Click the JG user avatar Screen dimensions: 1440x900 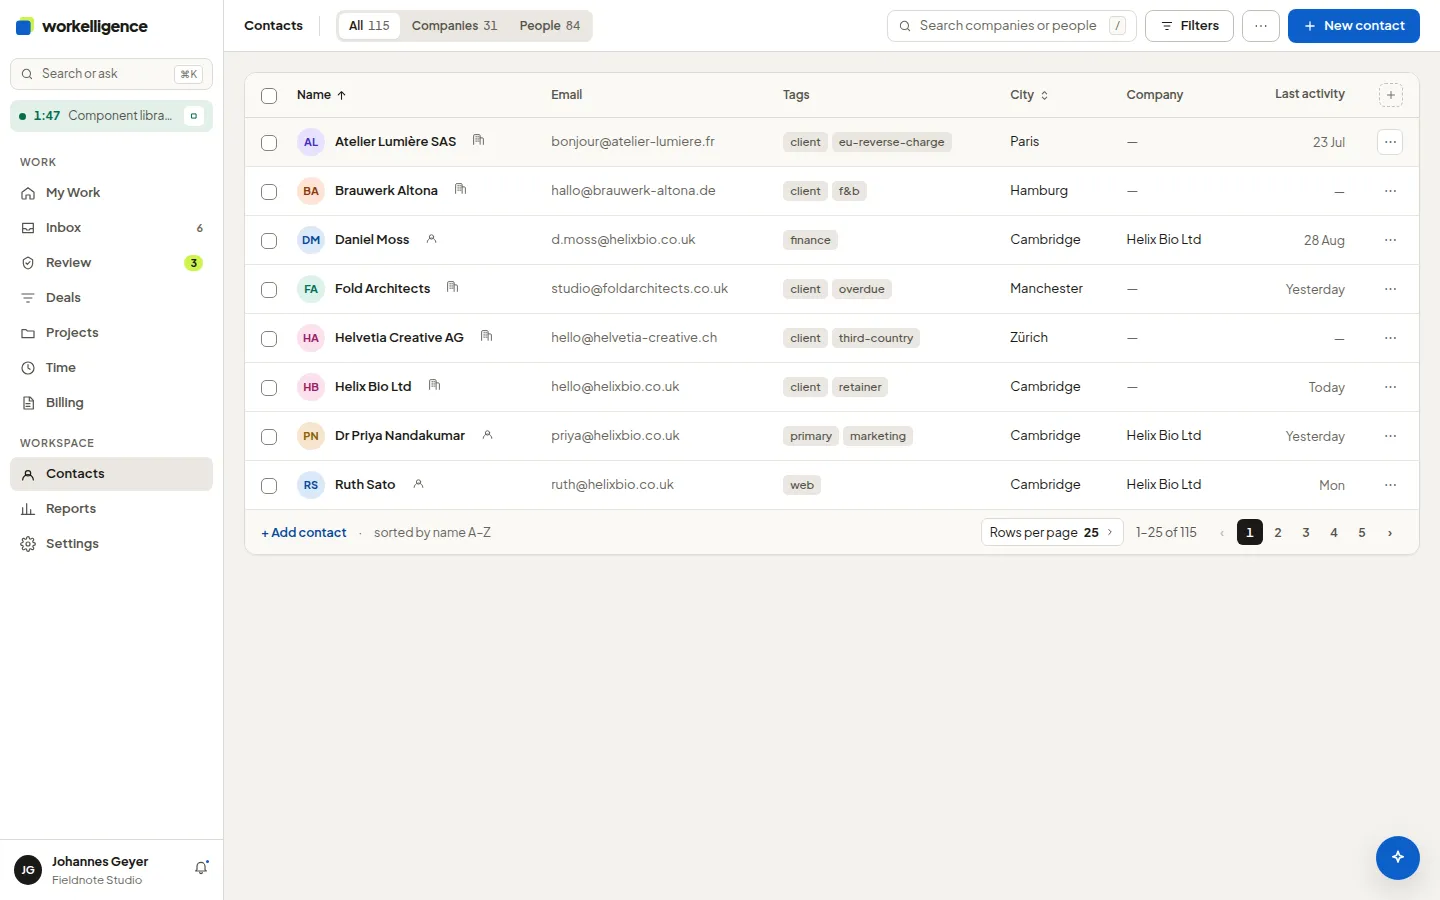28,870
